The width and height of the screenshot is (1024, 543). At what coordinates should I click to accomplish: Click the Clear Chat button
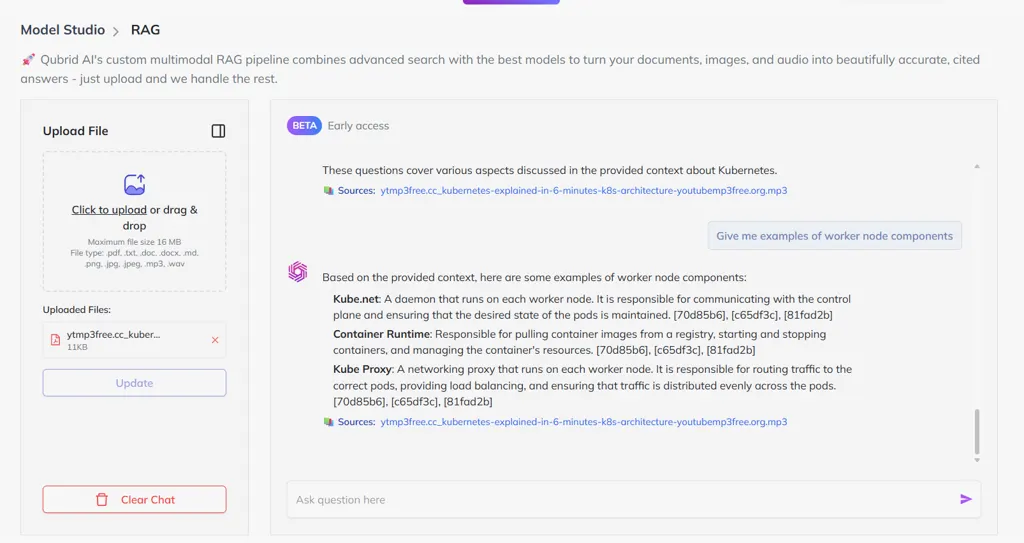pos(135,499)
